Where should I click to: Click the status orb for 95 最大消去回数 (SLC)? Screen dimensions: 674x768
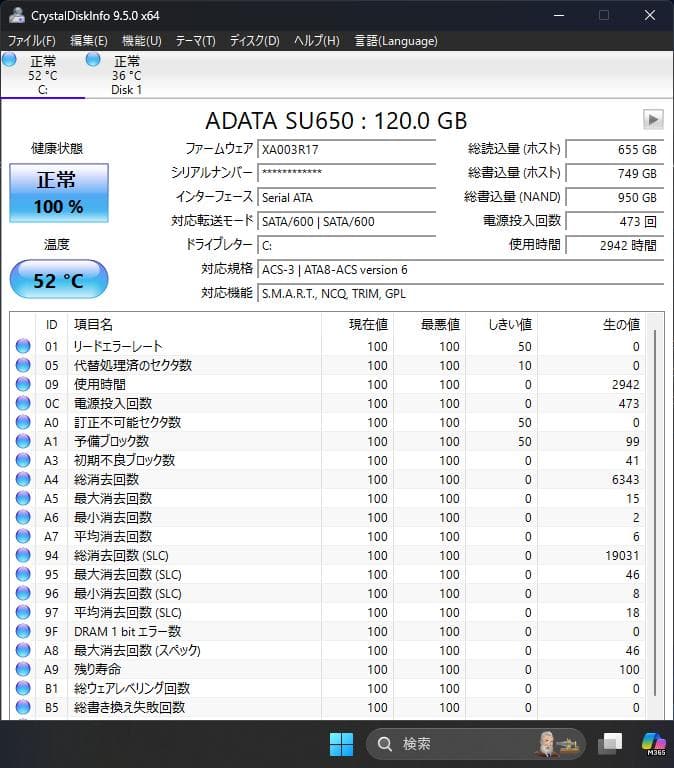[x=23, y=574]
